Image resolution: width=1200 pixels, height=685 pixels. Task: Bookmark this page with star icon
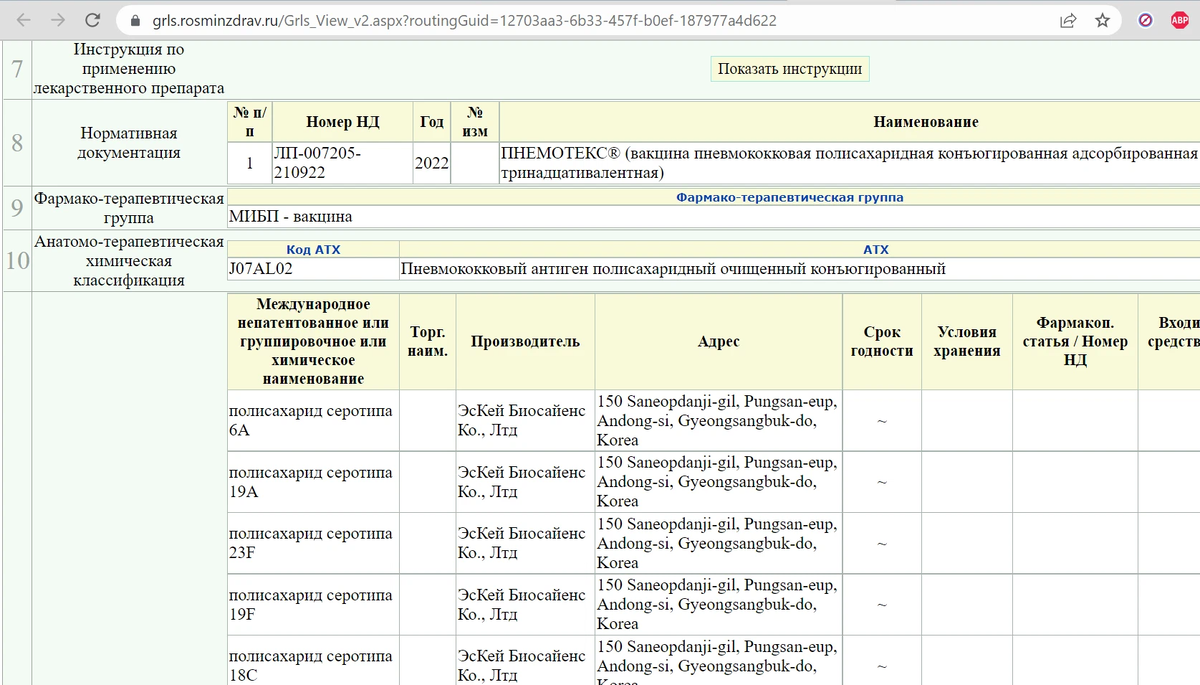click(x=1102, y=20)
